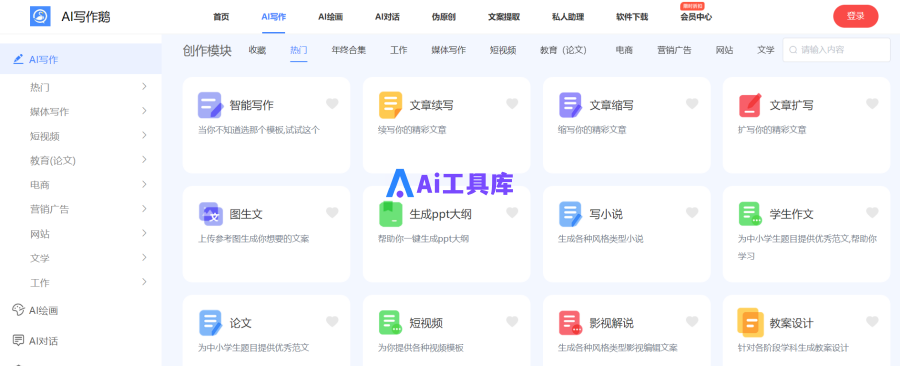Favorite the 文章续写 card with heart

[x=512, y=104]
